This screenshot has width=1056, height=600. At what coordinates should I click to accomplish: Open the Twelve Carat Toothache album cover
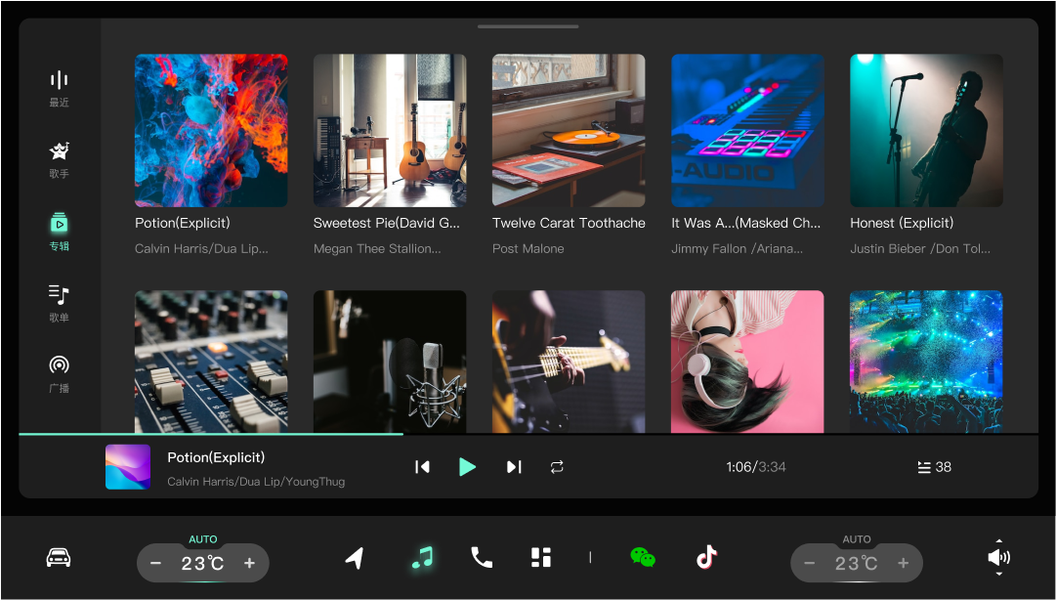pyautogui.click(x=568, y=131)
